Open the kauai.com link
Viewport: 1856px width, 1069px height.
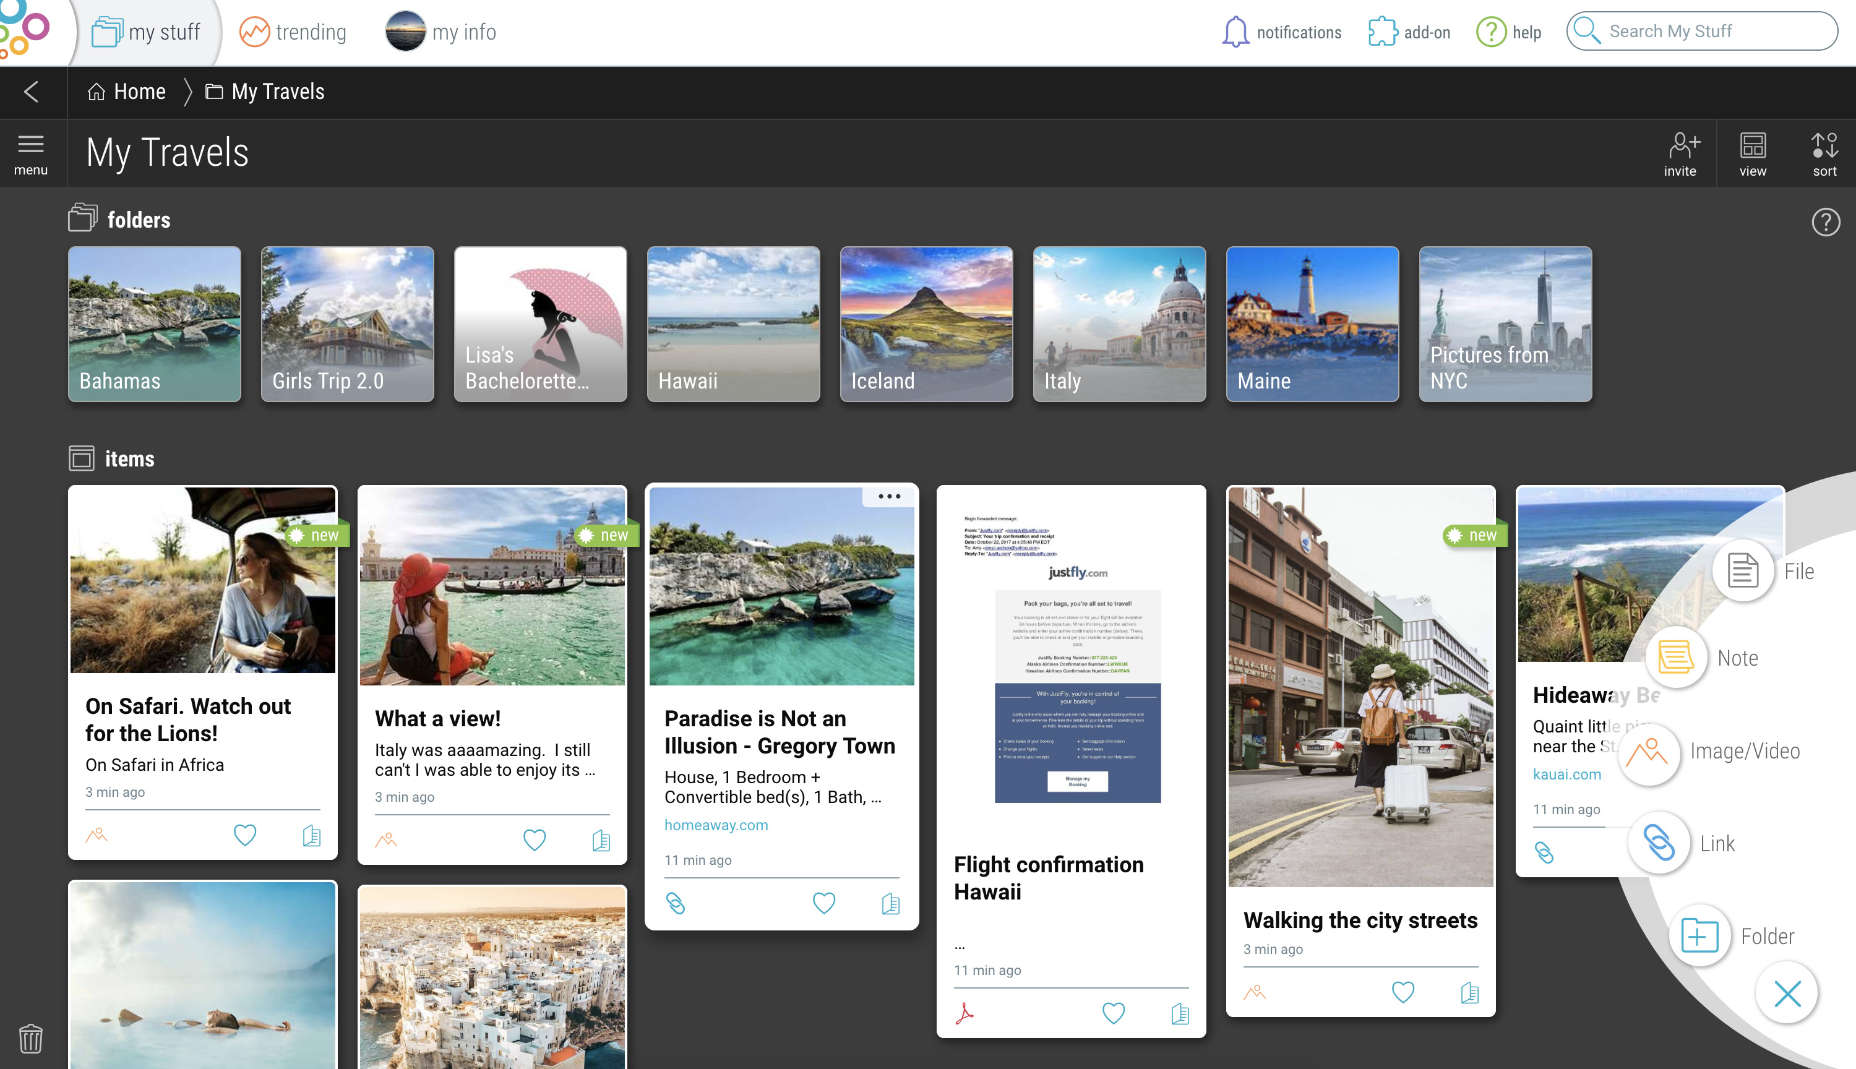(x=1567, y=774)
